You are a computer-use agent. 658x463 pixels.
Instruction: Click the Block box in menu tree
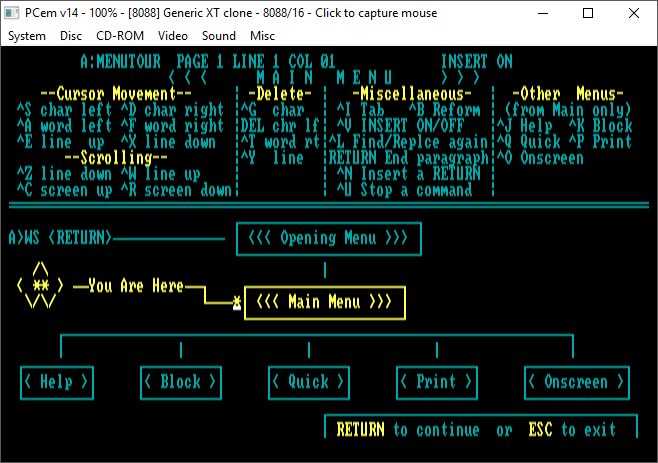click(x=181, y=382)
